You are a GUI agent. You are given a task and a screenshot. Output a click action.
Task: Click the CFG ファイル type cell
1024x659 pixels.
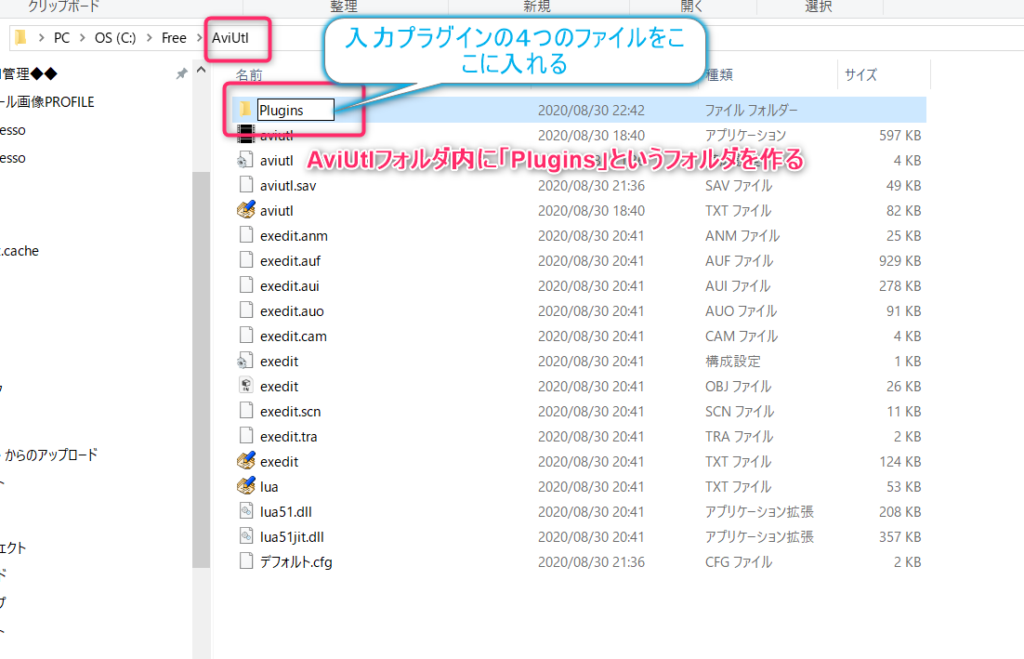coord(739,562)
